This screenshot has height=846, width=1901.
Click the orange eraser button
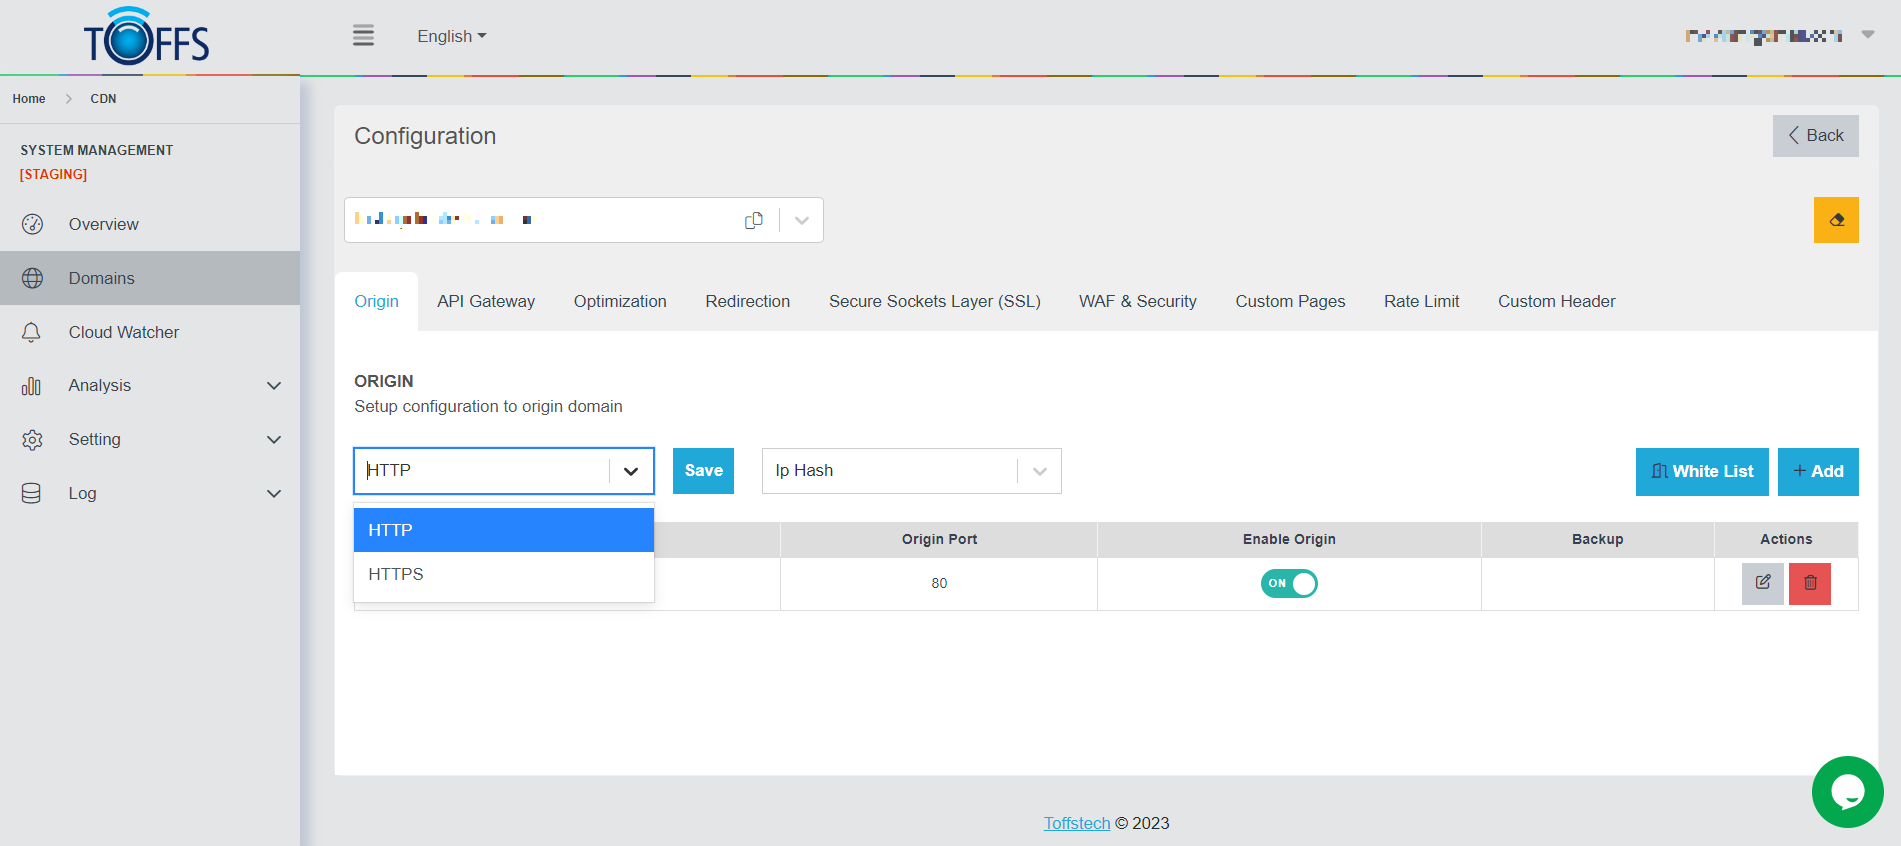click(1836, 220)
